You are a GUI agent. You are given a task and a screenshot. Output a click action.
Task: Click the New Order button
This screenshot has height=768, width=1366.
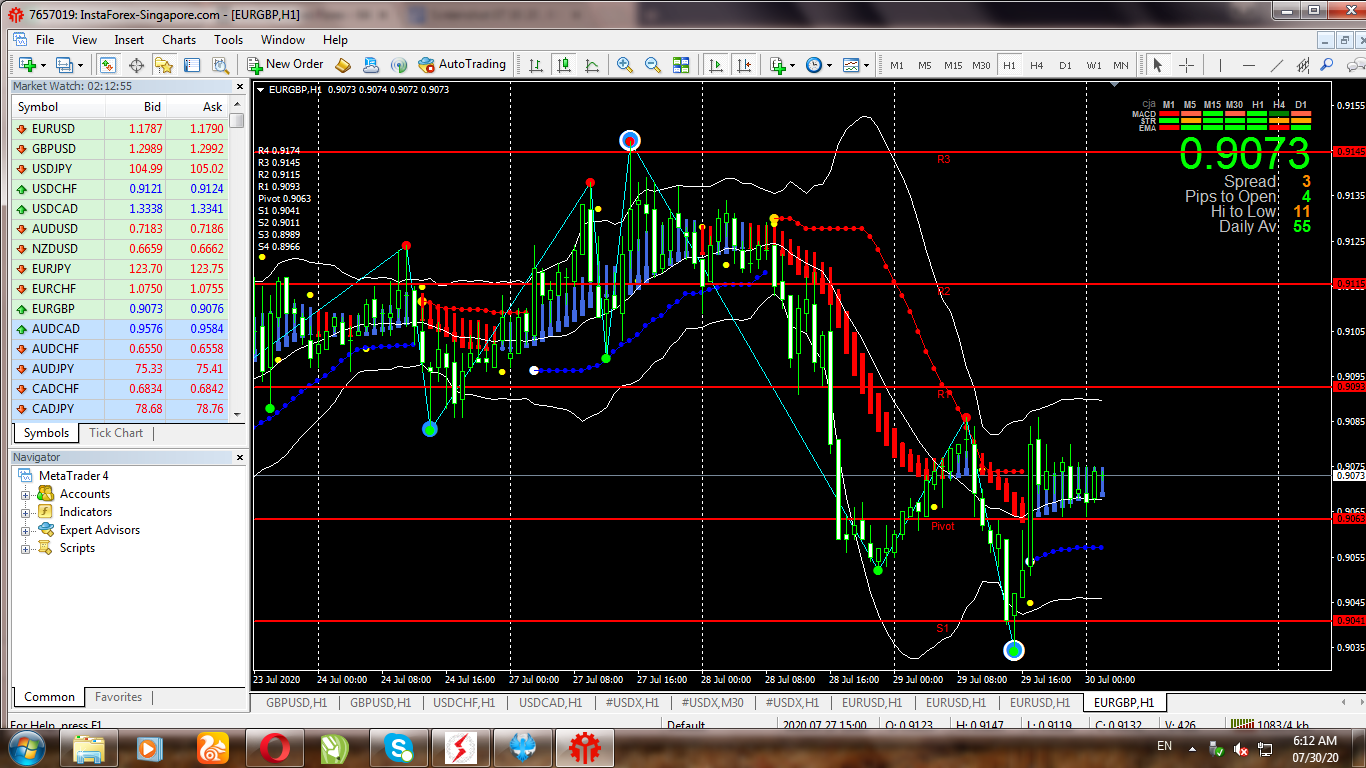(x=286, y=65)
